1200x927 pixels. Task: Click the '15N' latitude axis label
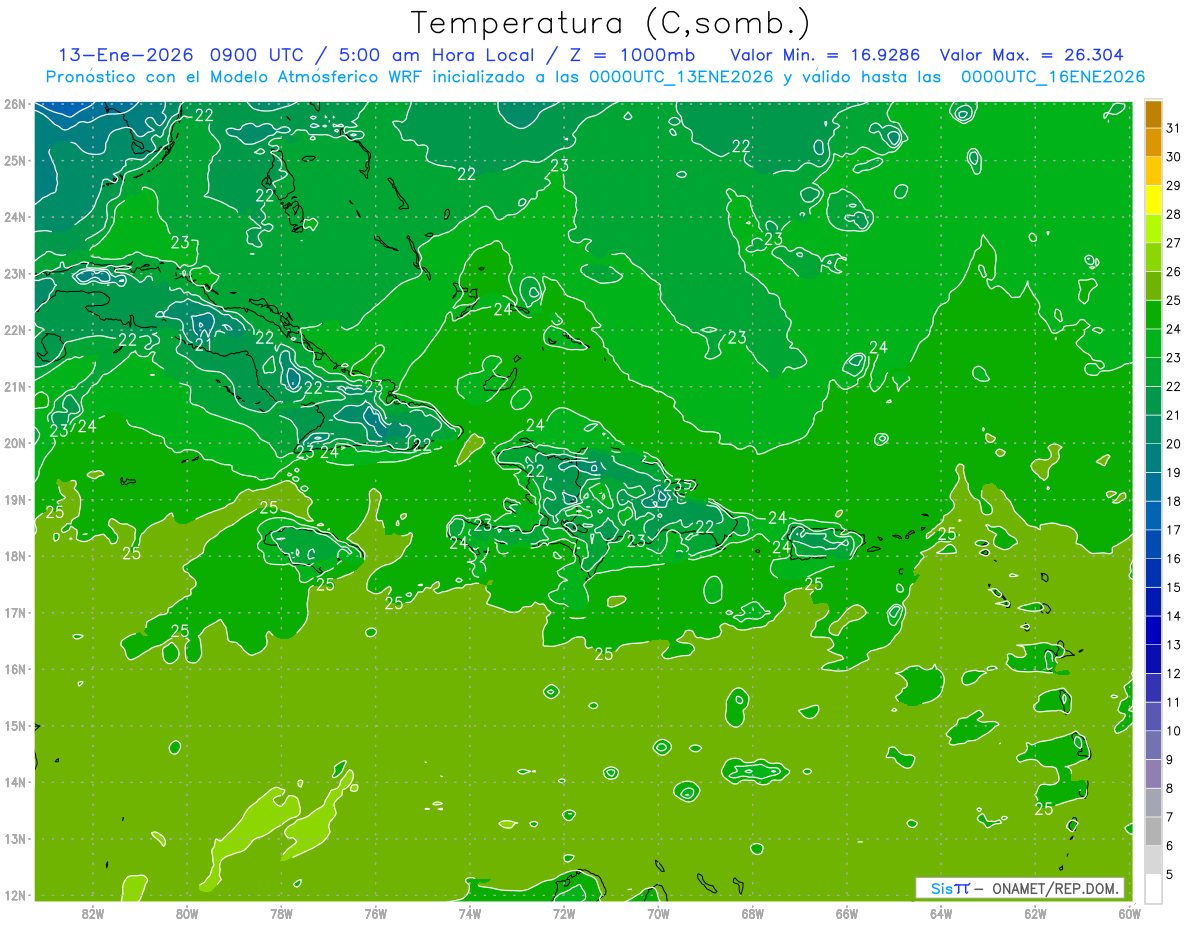14,726
